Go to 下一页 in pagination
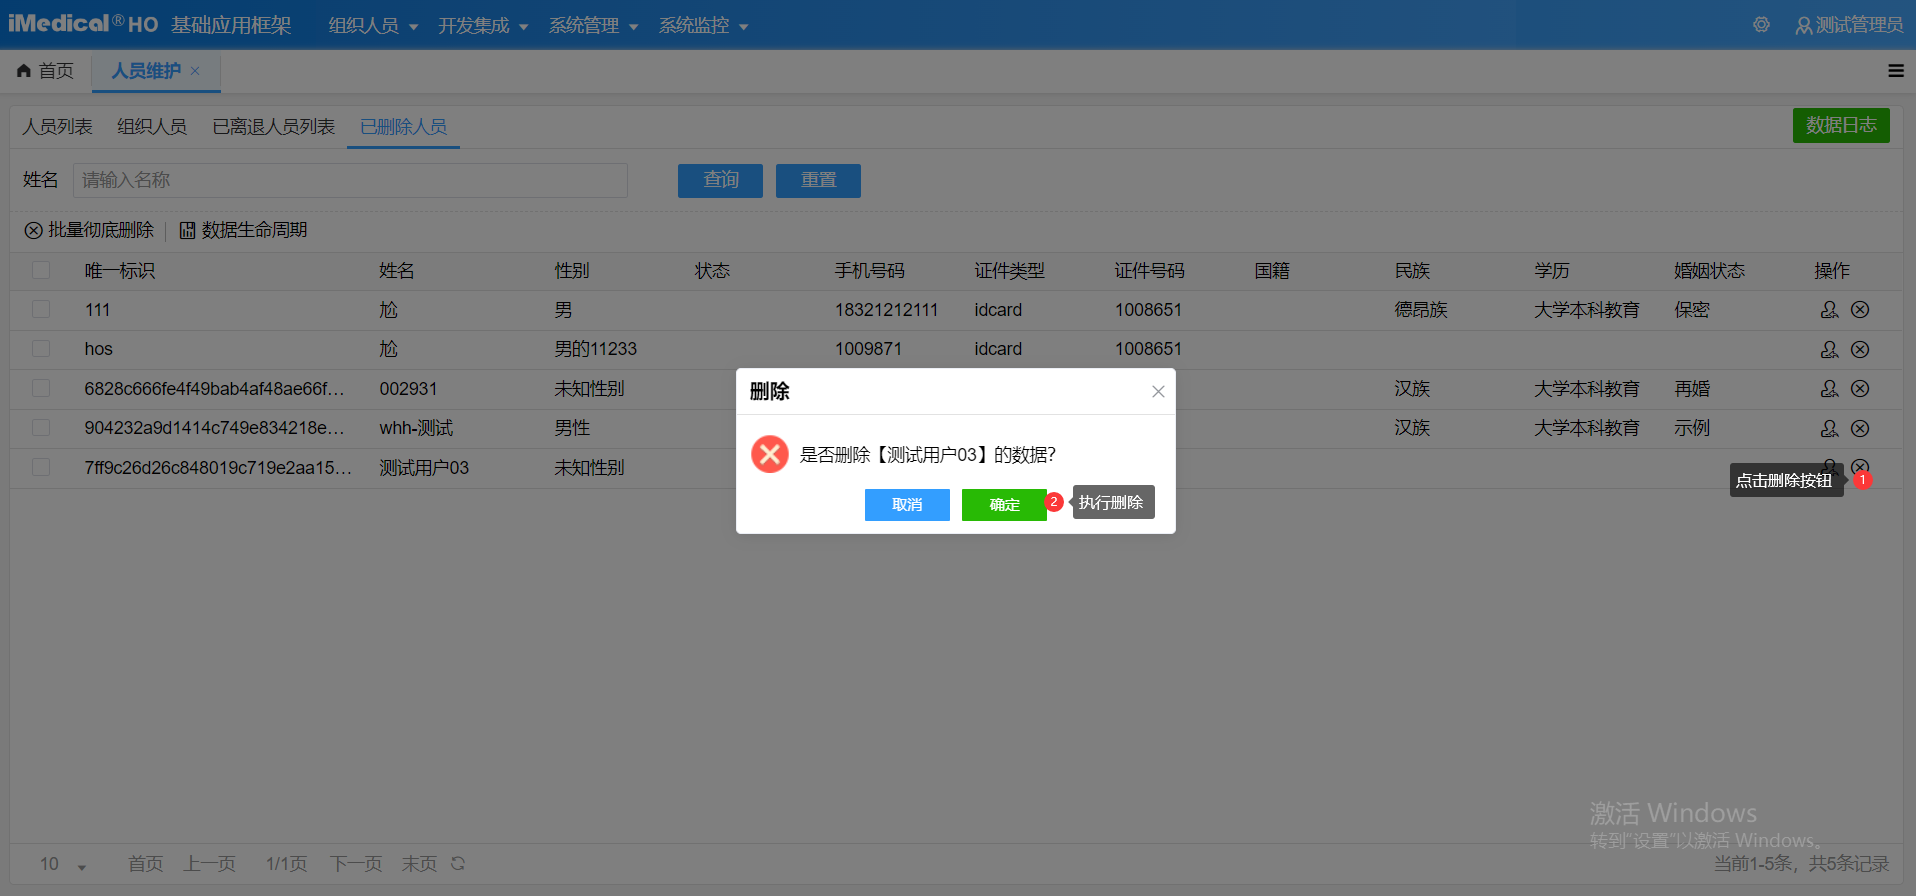1916x896 pixels. click(356, 864)
